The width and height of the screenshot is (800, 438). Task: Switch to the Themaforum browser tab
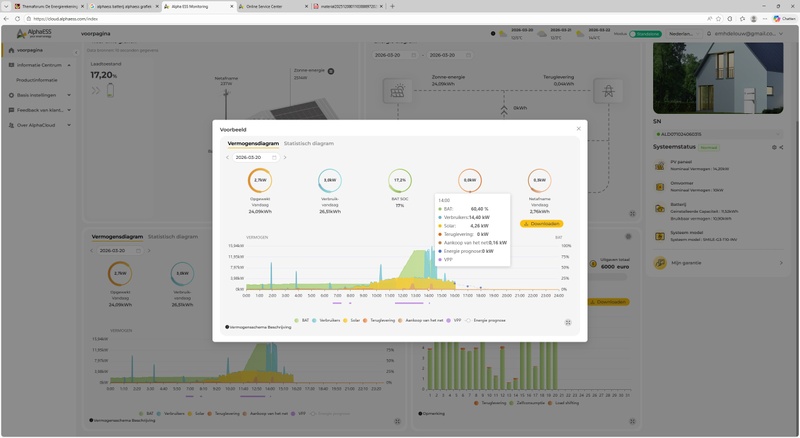click(x=48, y=6)
